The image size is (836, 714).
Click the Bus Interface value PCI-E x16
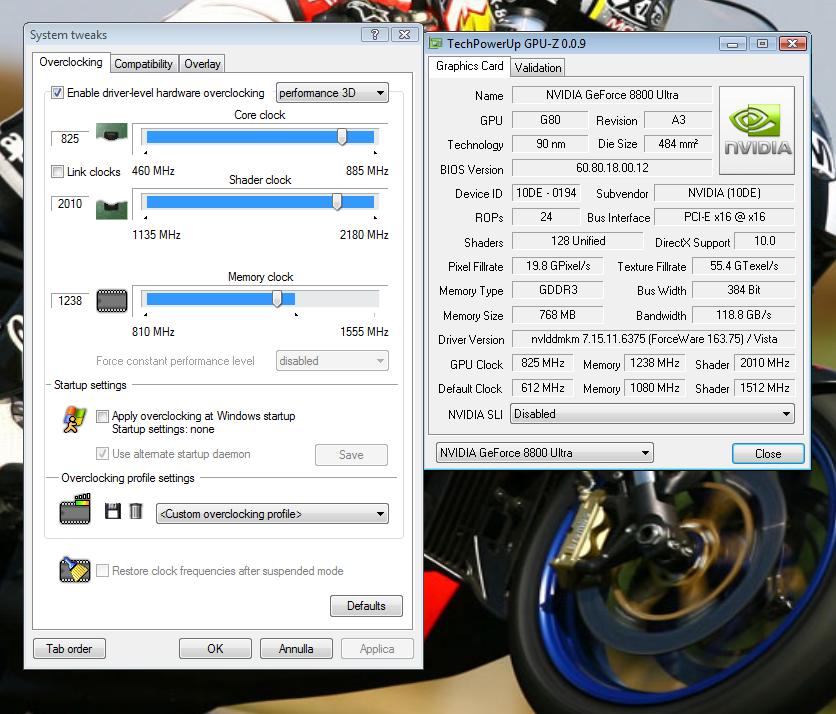point(725,217)
